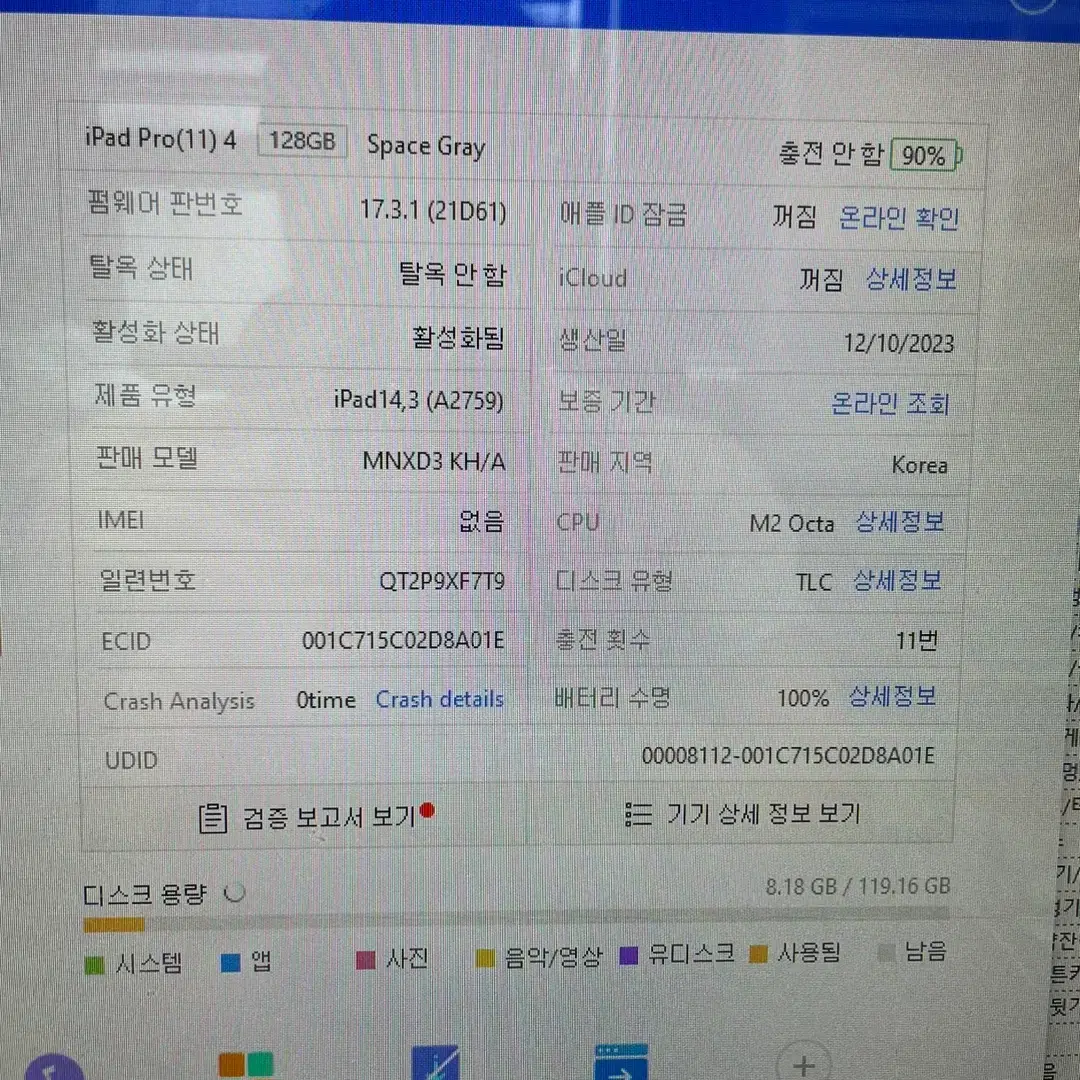
Task: Open 상세정보 link in the iCloud row
Action: pyautogui.click(x=911, y=279)
